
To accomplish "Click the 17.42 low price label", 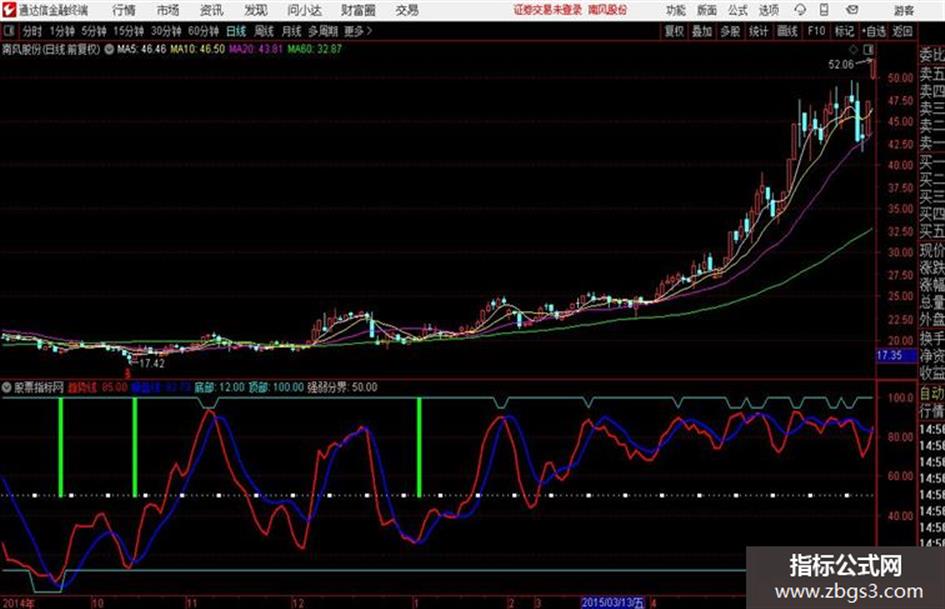I will point(152,364).
